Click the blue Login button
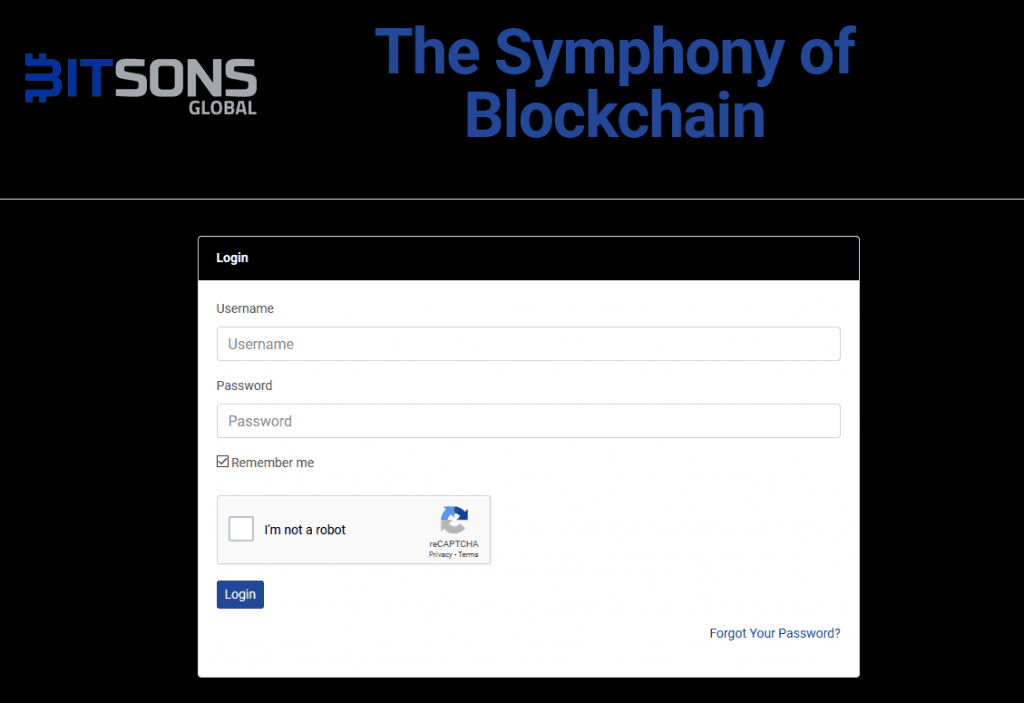Viewport: 1024px width, 703px height. click(x=240, y=595)
